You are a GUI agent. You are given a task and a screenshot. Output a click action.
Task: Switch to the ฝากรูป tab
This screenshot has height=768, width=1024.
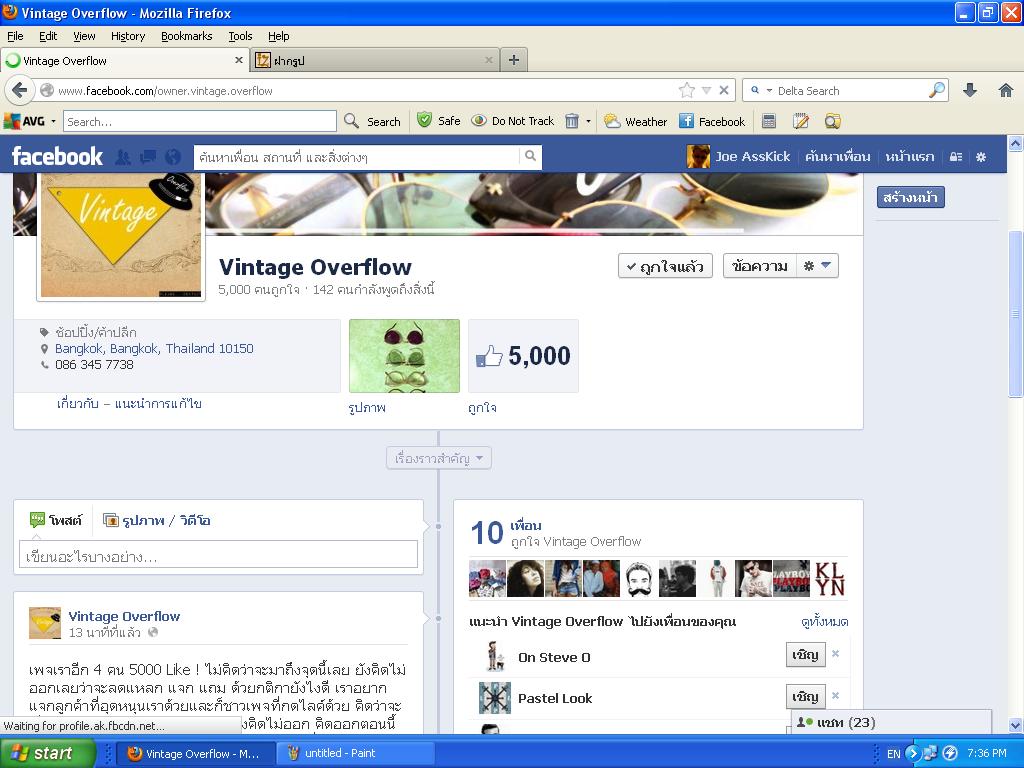(376, 60)
